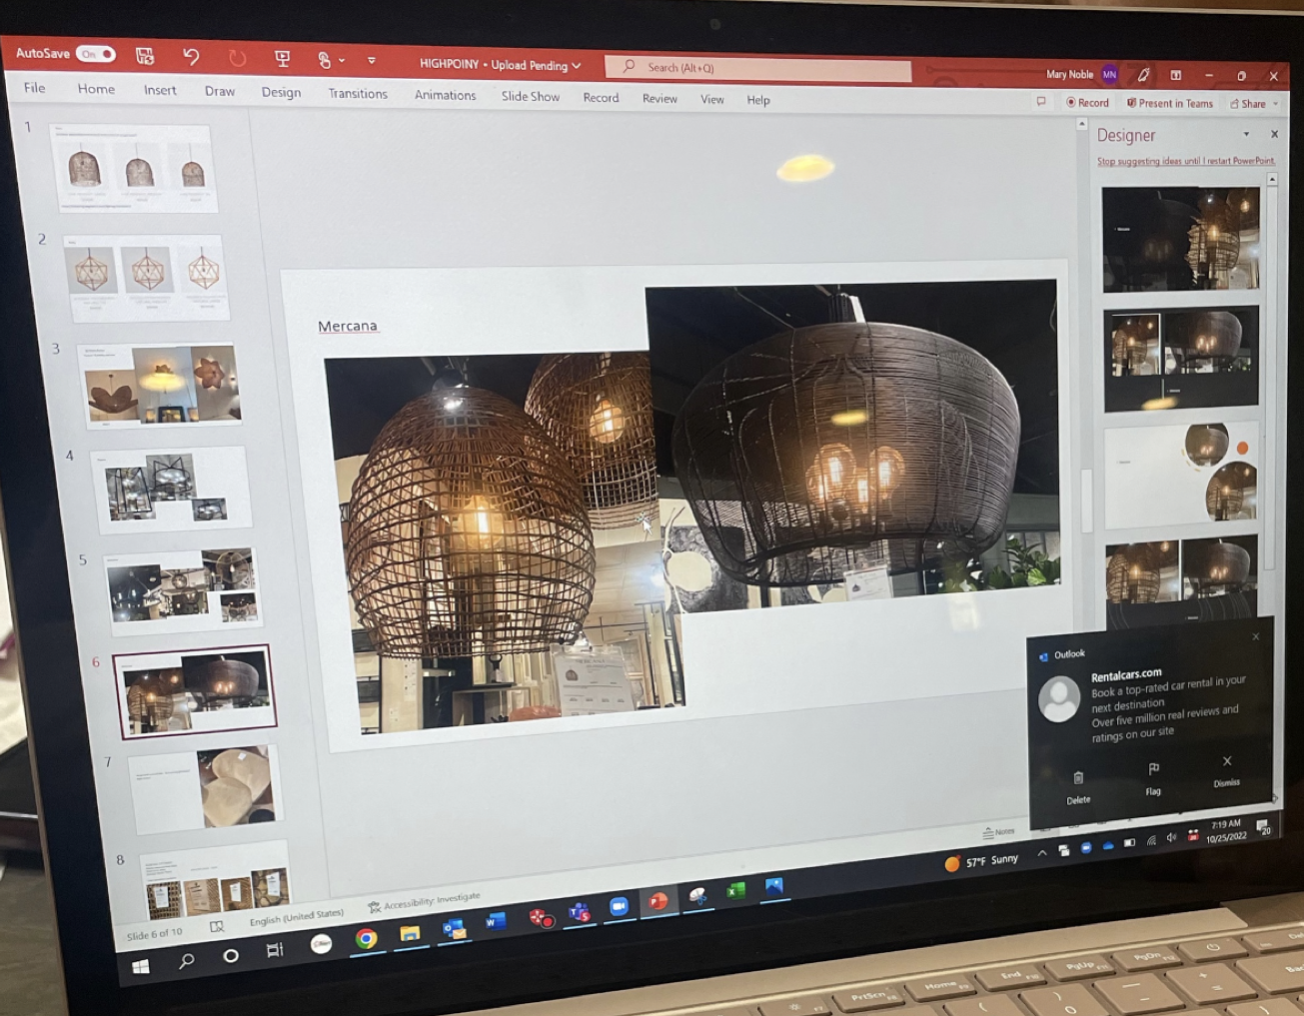The width and height of the screenshot is (1304, 1016).
Task: Open the Mary Noble account avatar
Action: pyautogui.click(x=1109, y=74)
